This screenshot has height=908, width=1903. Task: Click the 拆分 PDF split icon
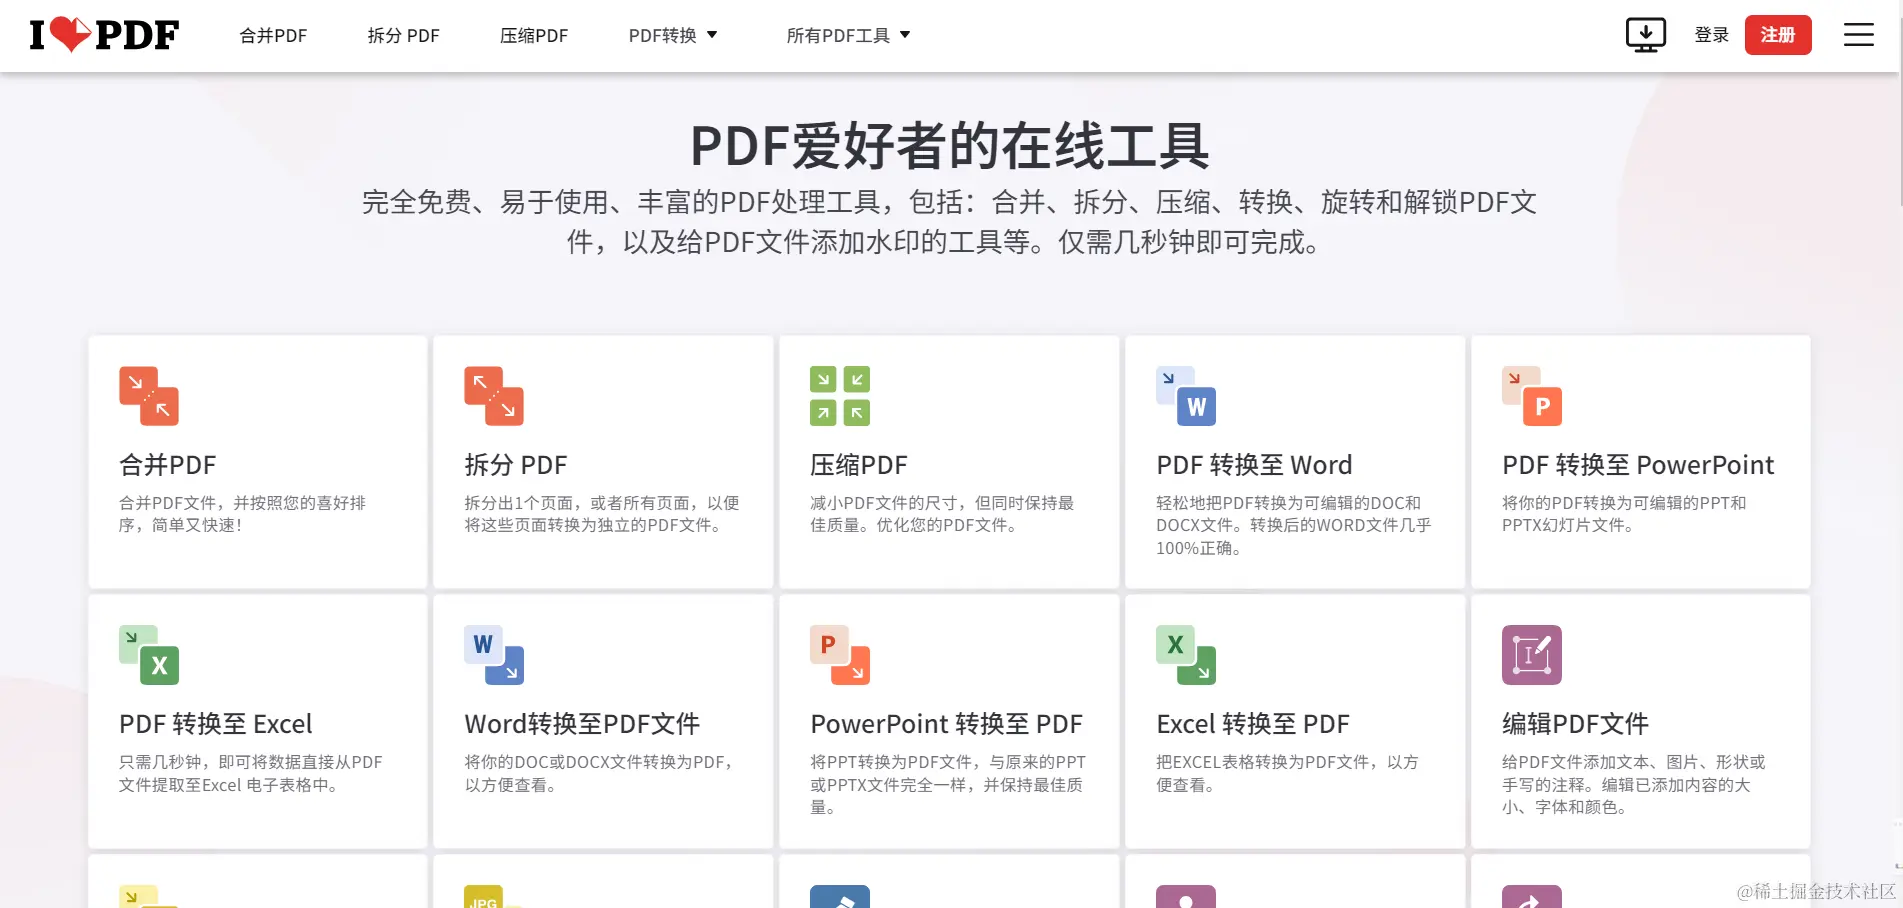[494, 396]
